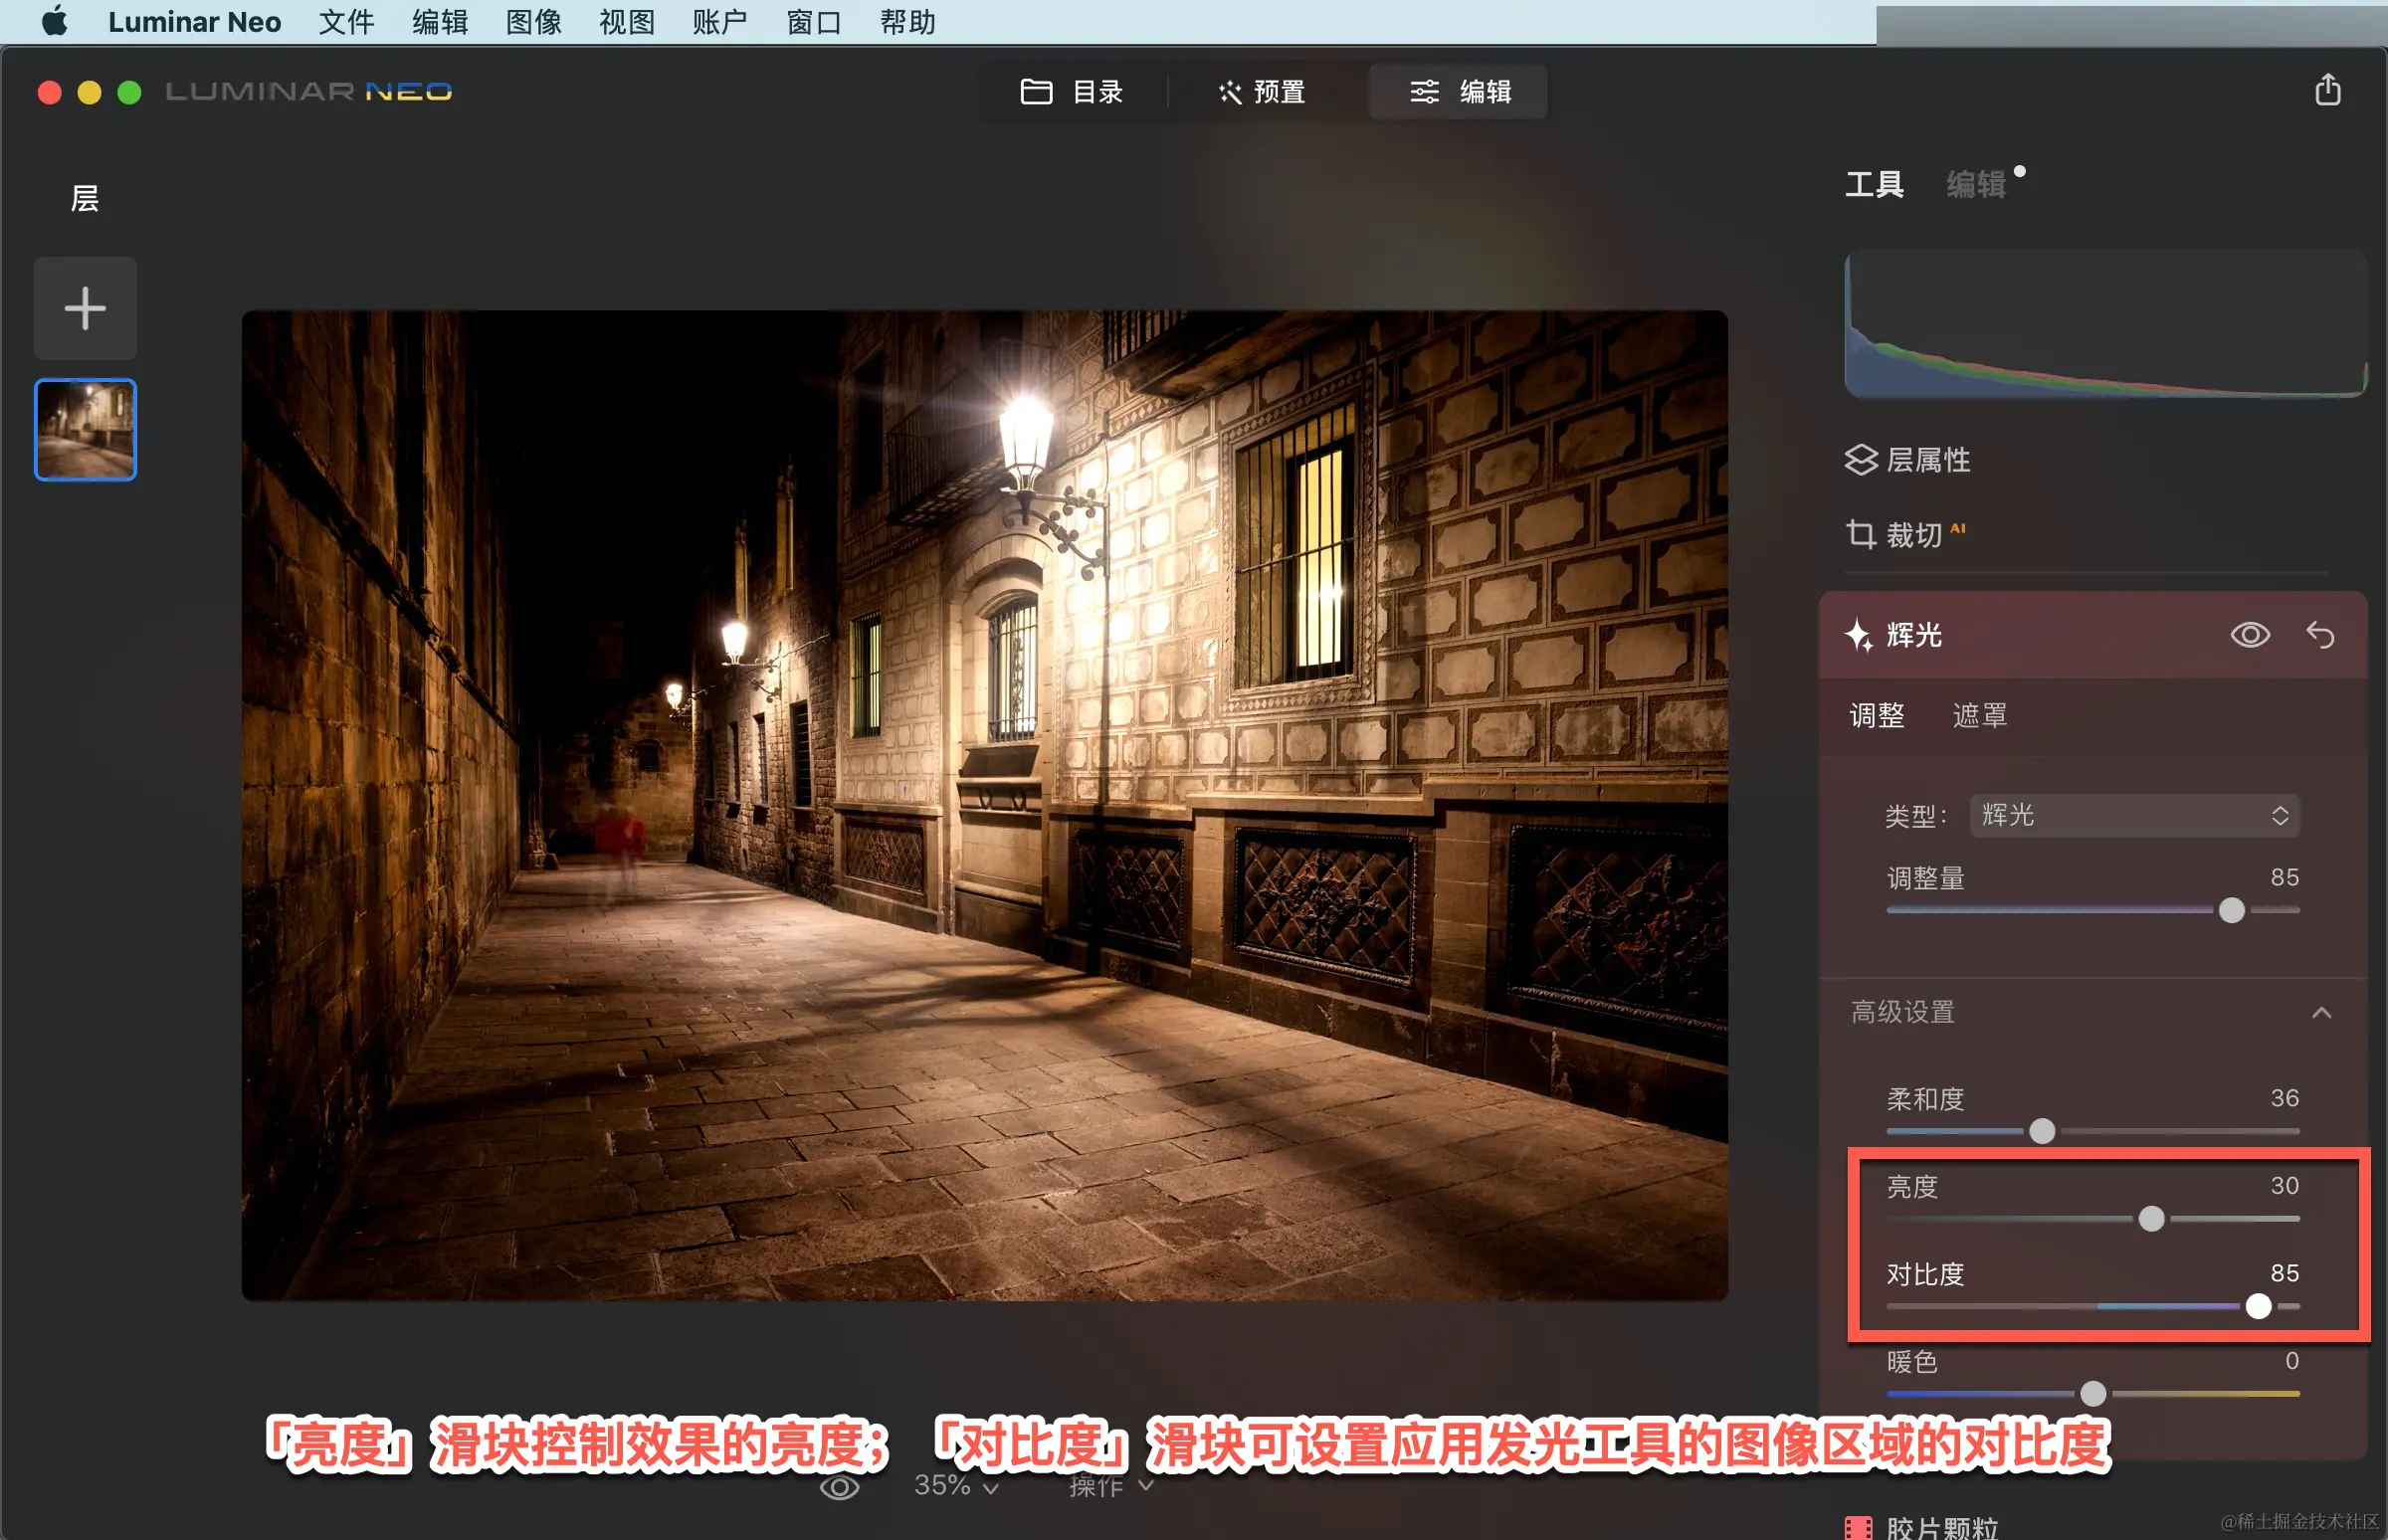Click the share export icon
The width and height of the screenshot is (2388, 1540).
pyautogui.click(x=2327, y=90)
